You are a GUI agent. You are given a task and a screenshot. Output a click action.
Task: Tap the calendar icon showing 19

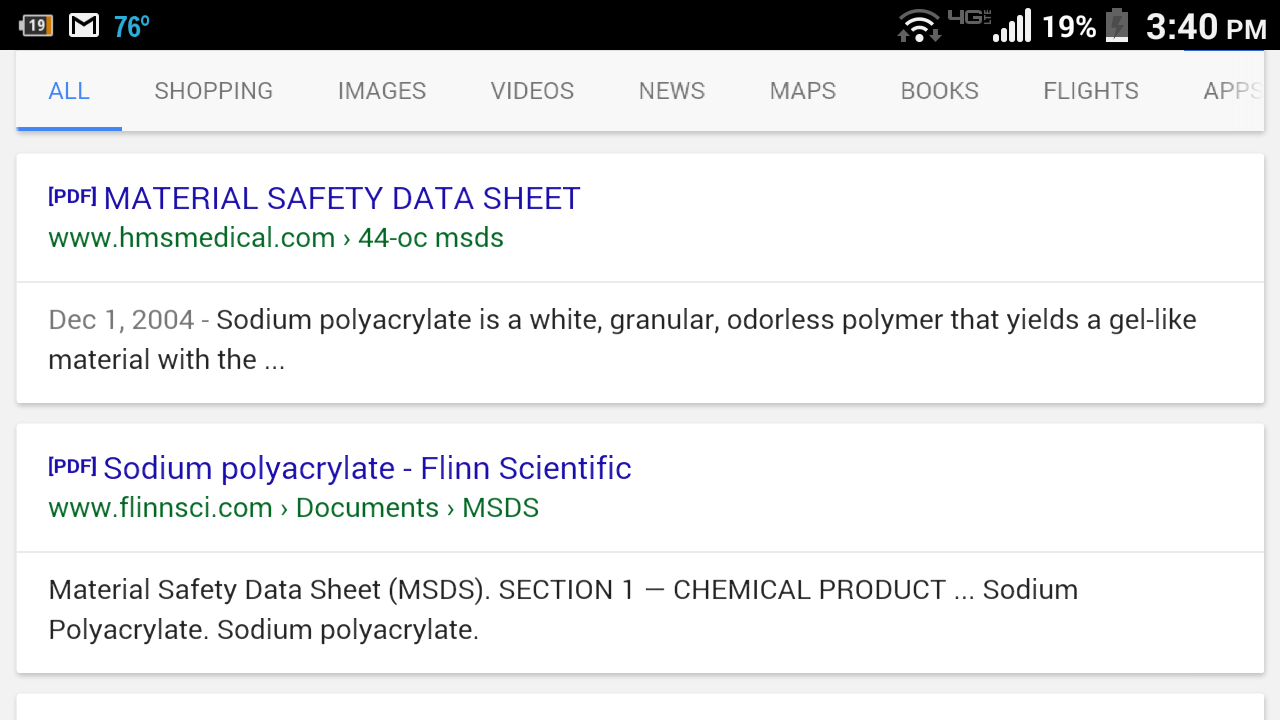coord(36,25)
